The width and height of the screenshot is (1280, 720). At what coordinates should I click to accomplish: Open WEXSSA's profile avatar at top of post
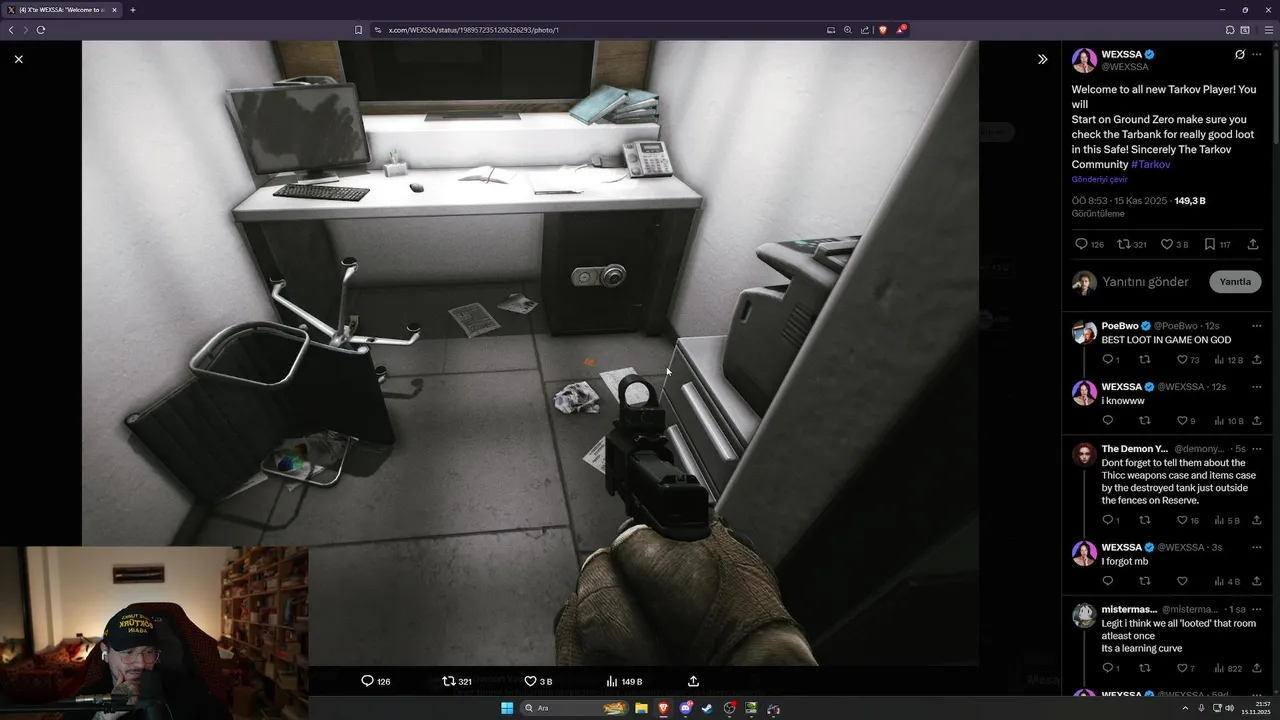(x=1084, y=60)
